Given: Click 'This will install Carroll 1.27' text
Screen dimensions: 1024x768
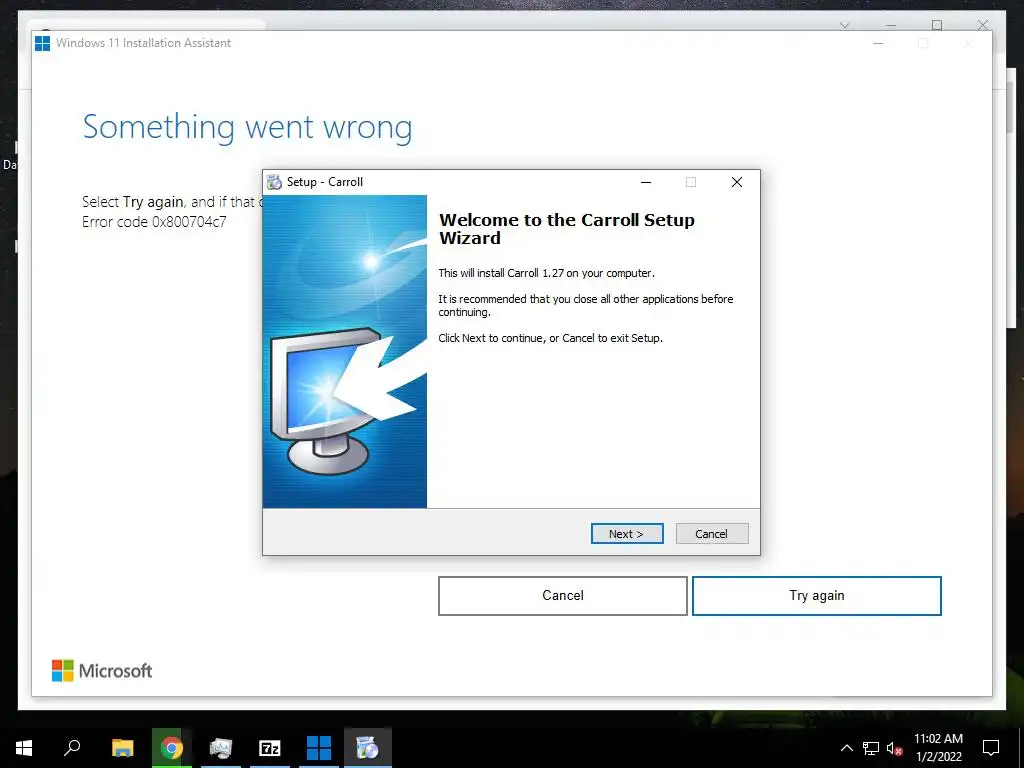Looking at the screenshot, I should (546, 273).
